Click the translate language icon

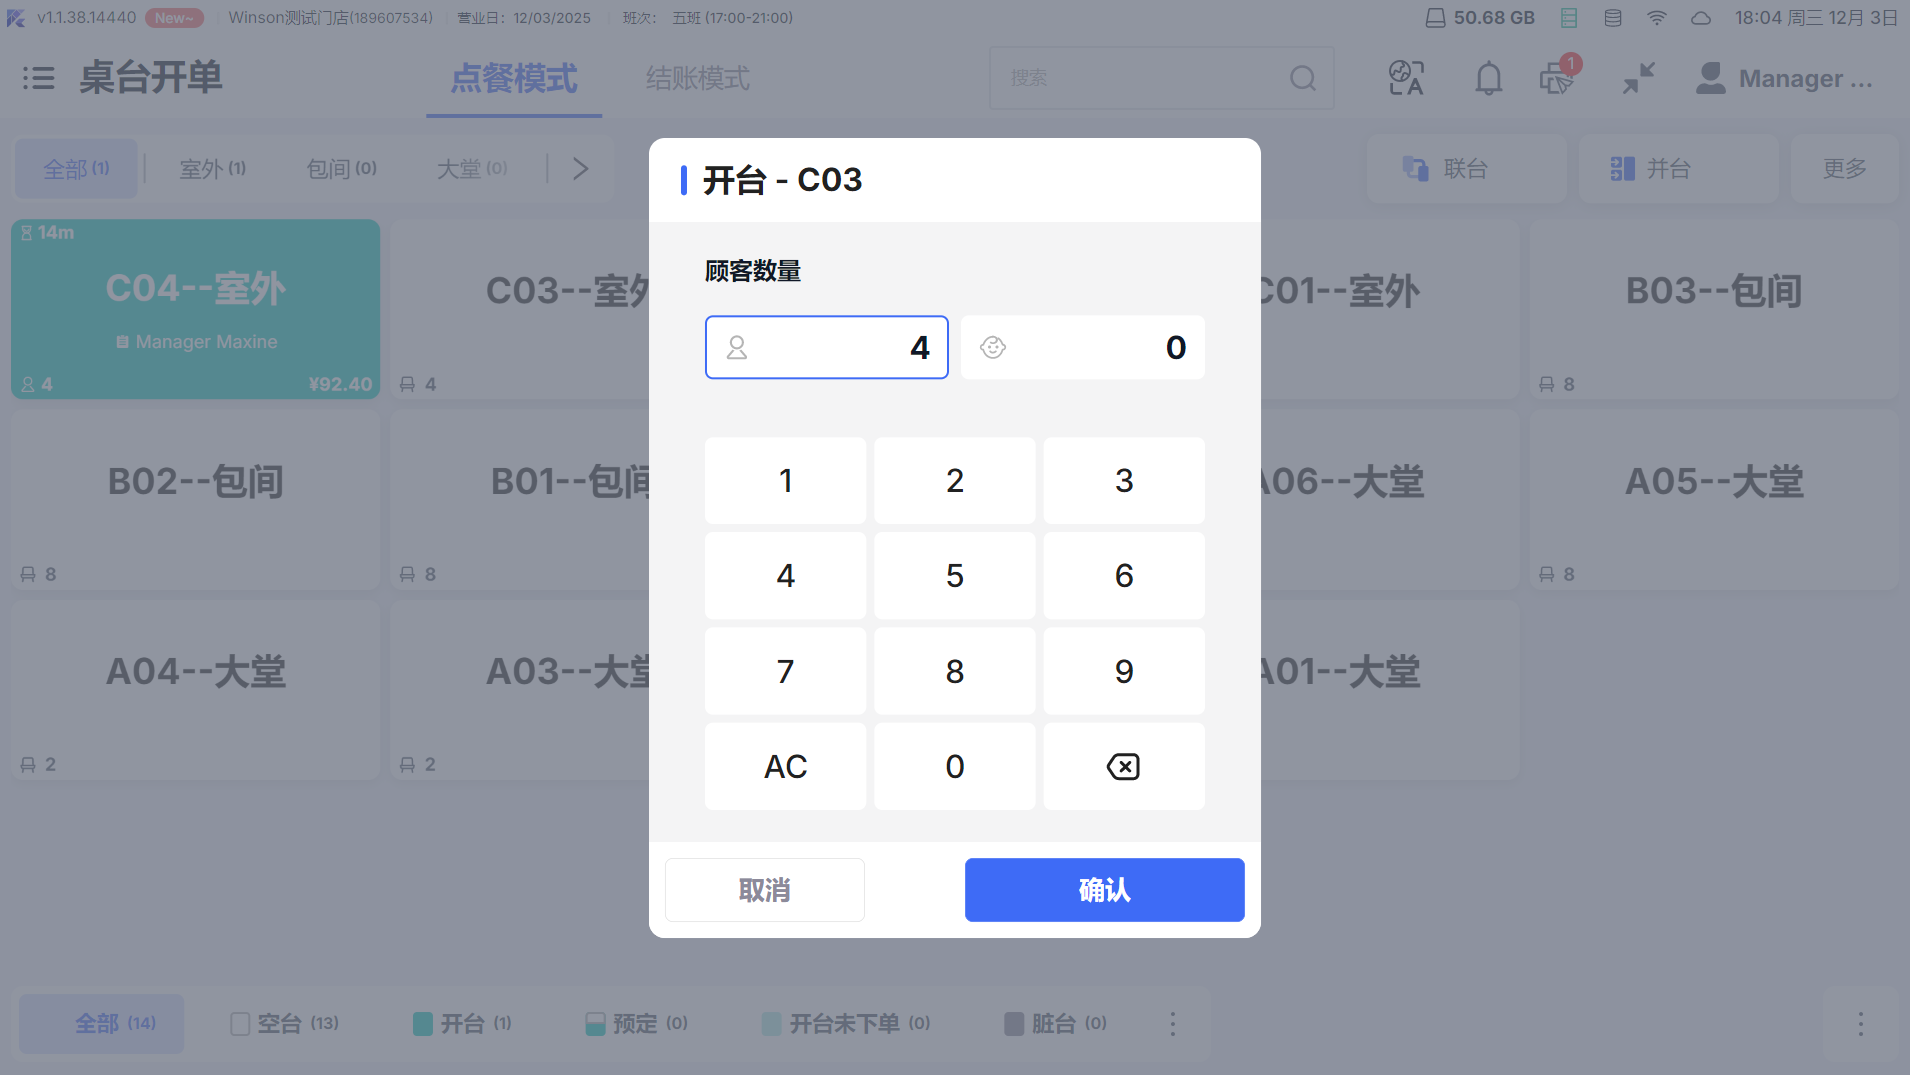coord(1406,78)
